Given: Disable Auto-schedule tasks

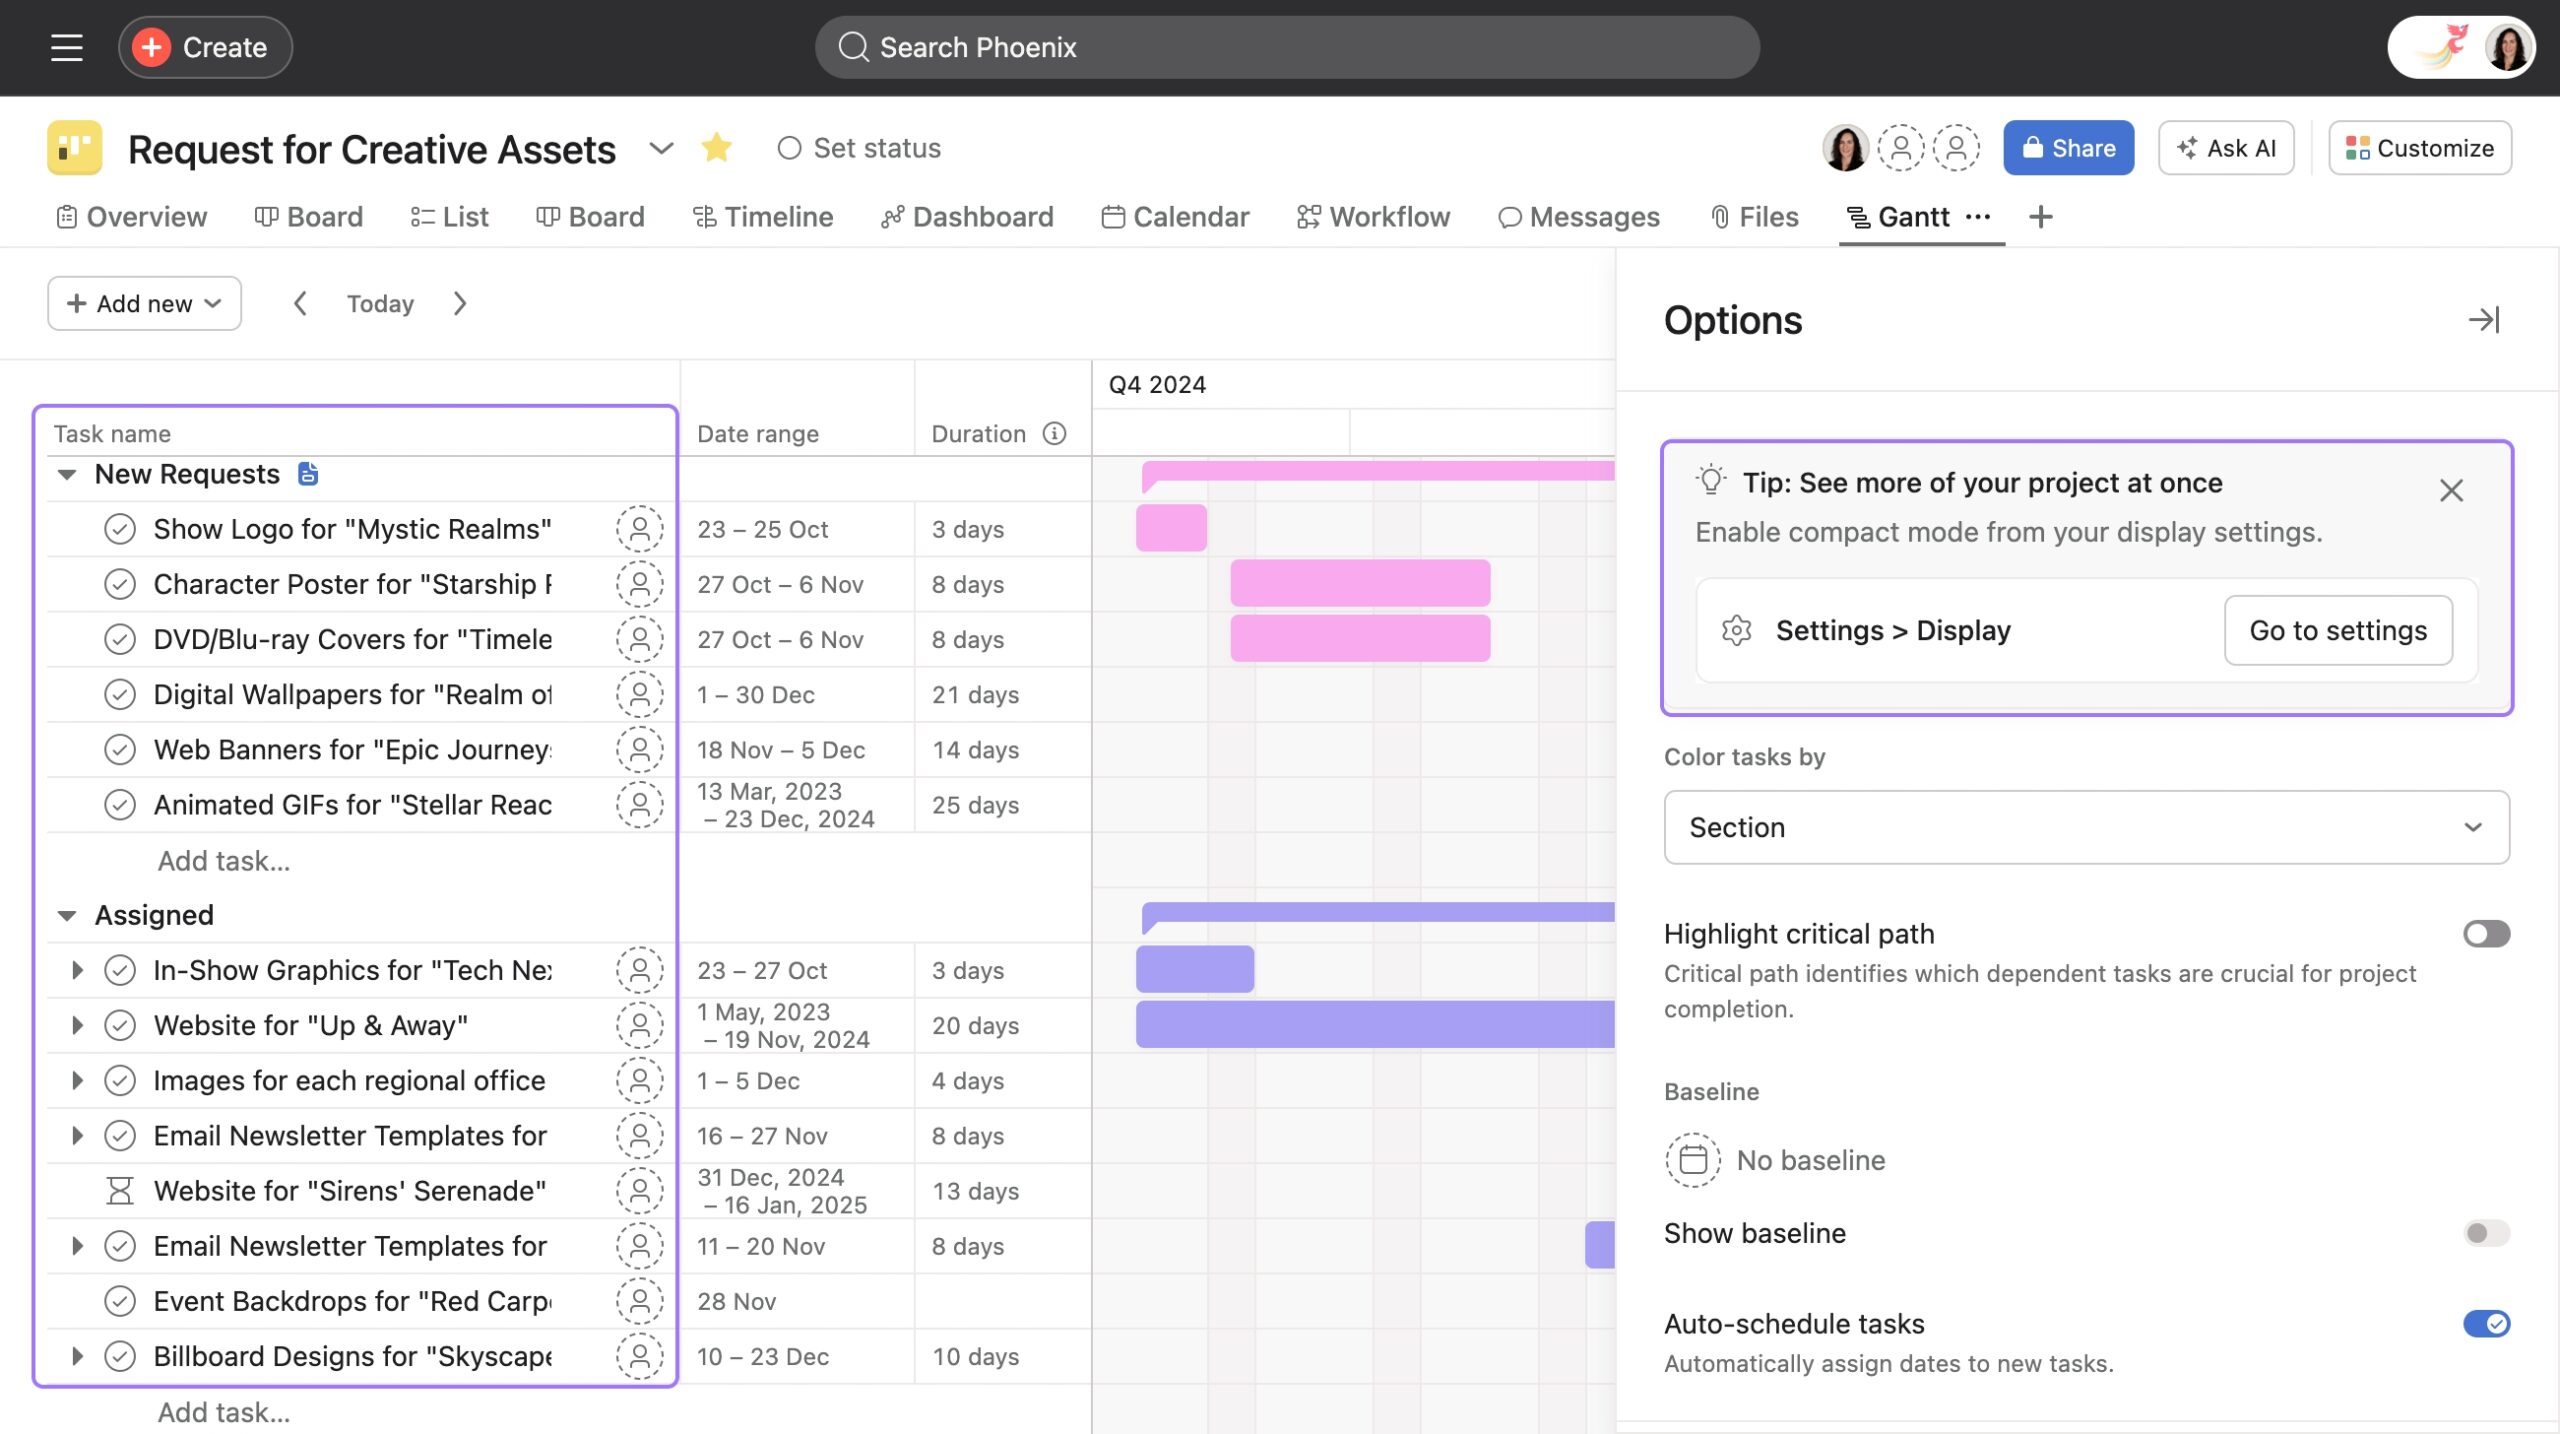Looking at the screenshot, I should tap(2488, 1323).
